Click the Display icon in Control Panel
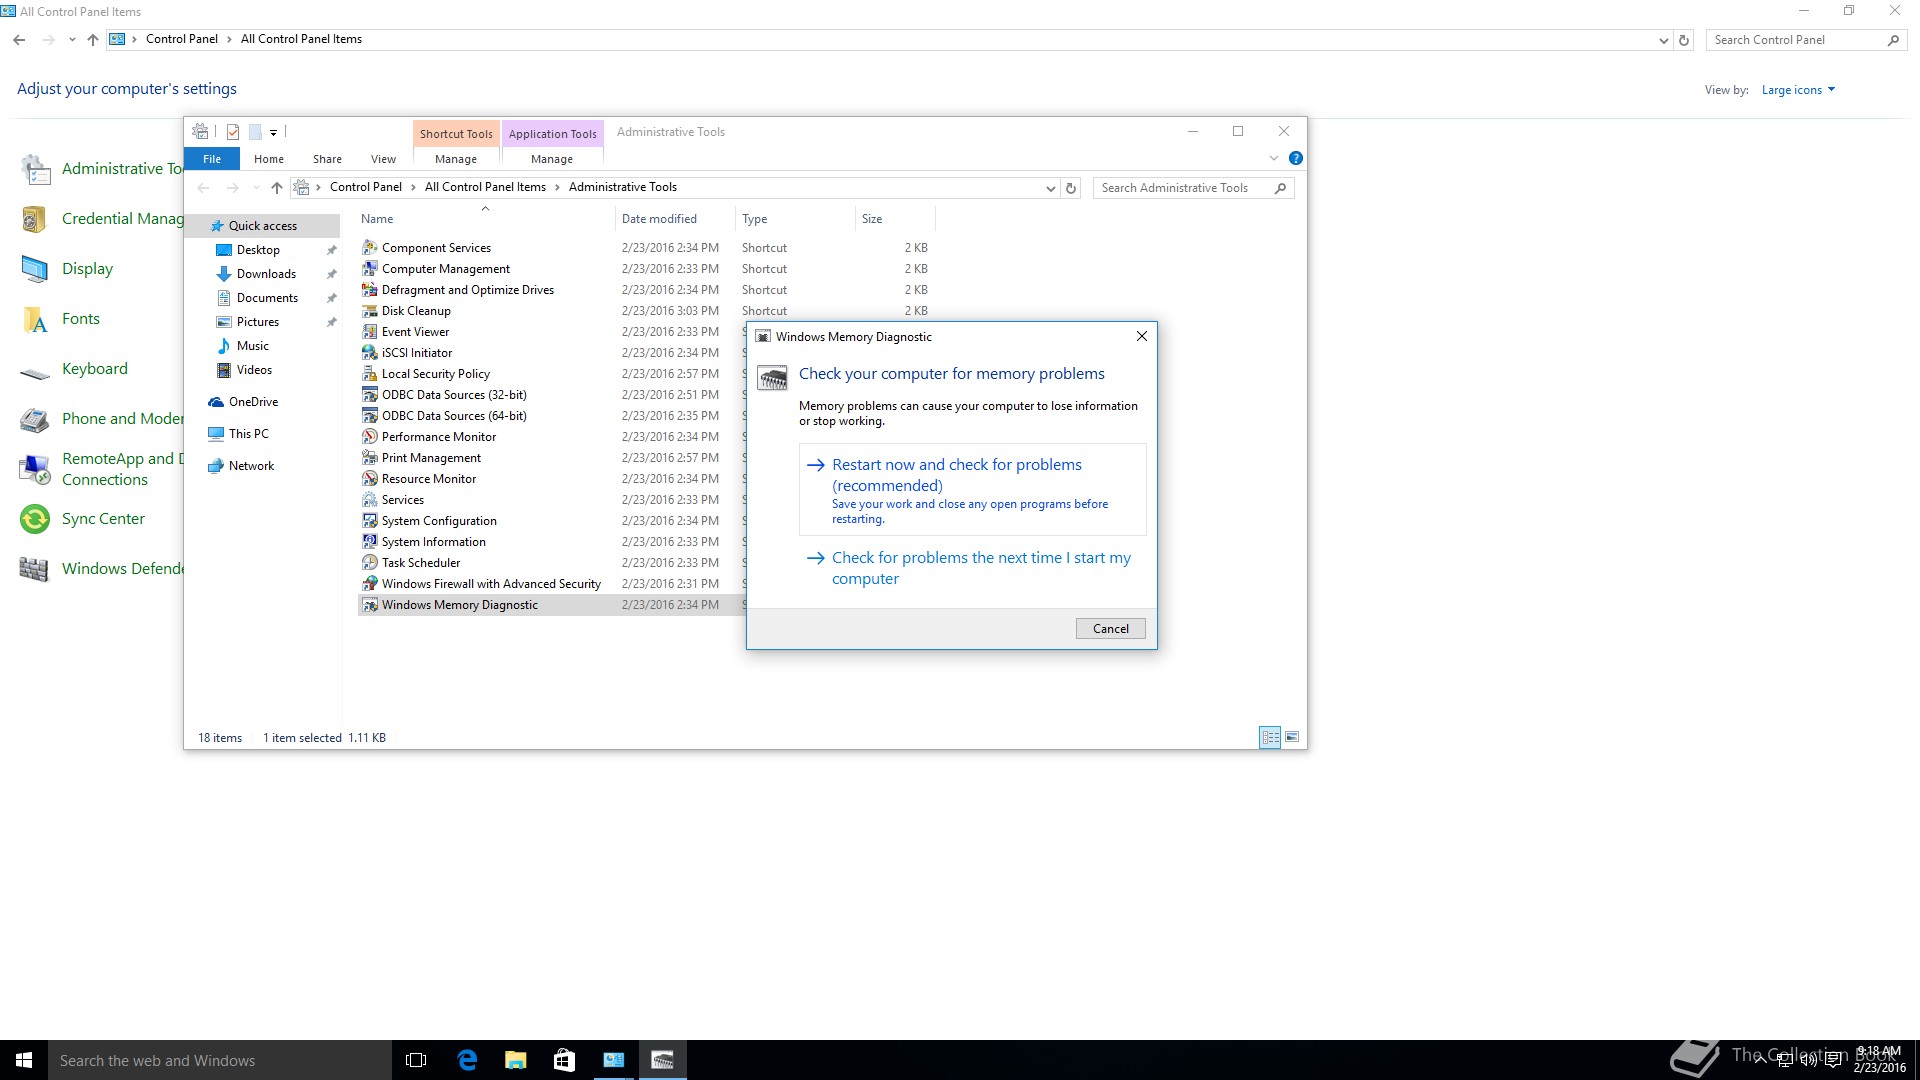The width and height of the screenshot is (1920, 1080). tap(35, 269)
